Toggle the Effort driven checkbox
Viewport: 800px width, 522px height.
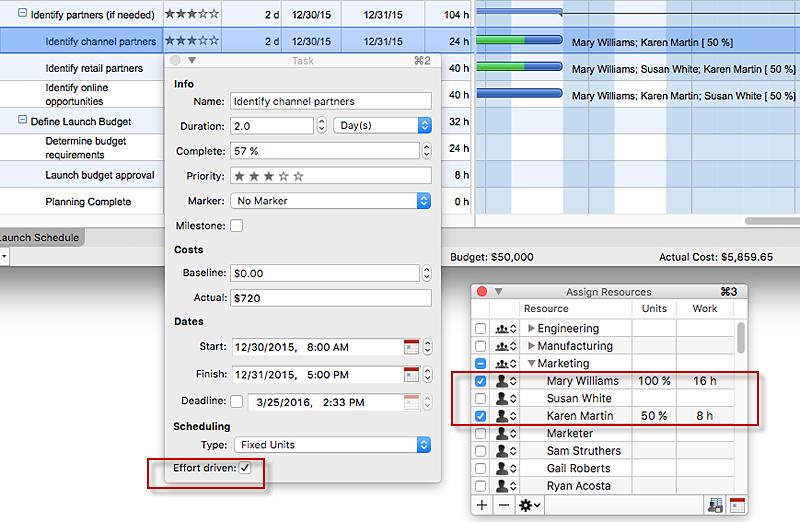[x=245, y=468]
